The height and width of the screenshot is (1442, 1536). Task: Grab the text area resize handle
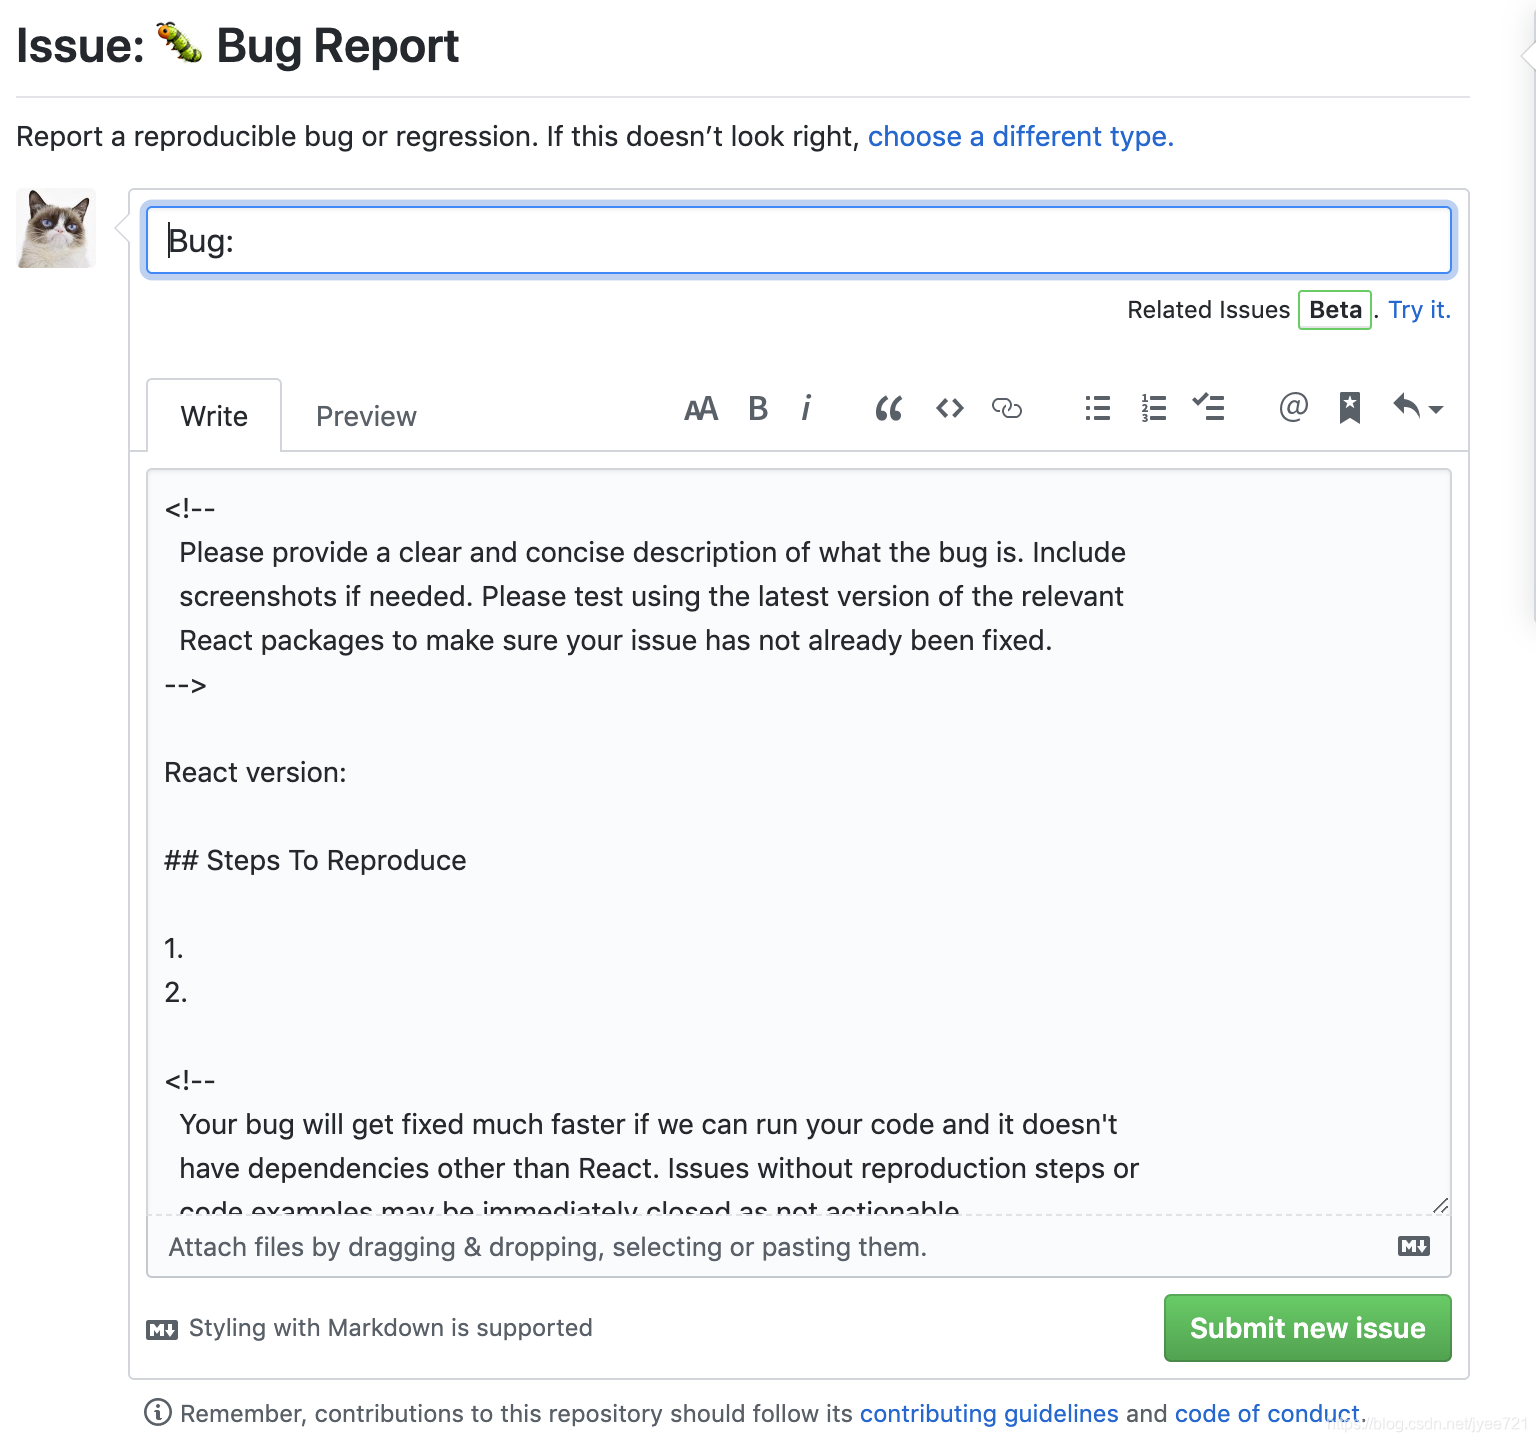(1440, 1205)
